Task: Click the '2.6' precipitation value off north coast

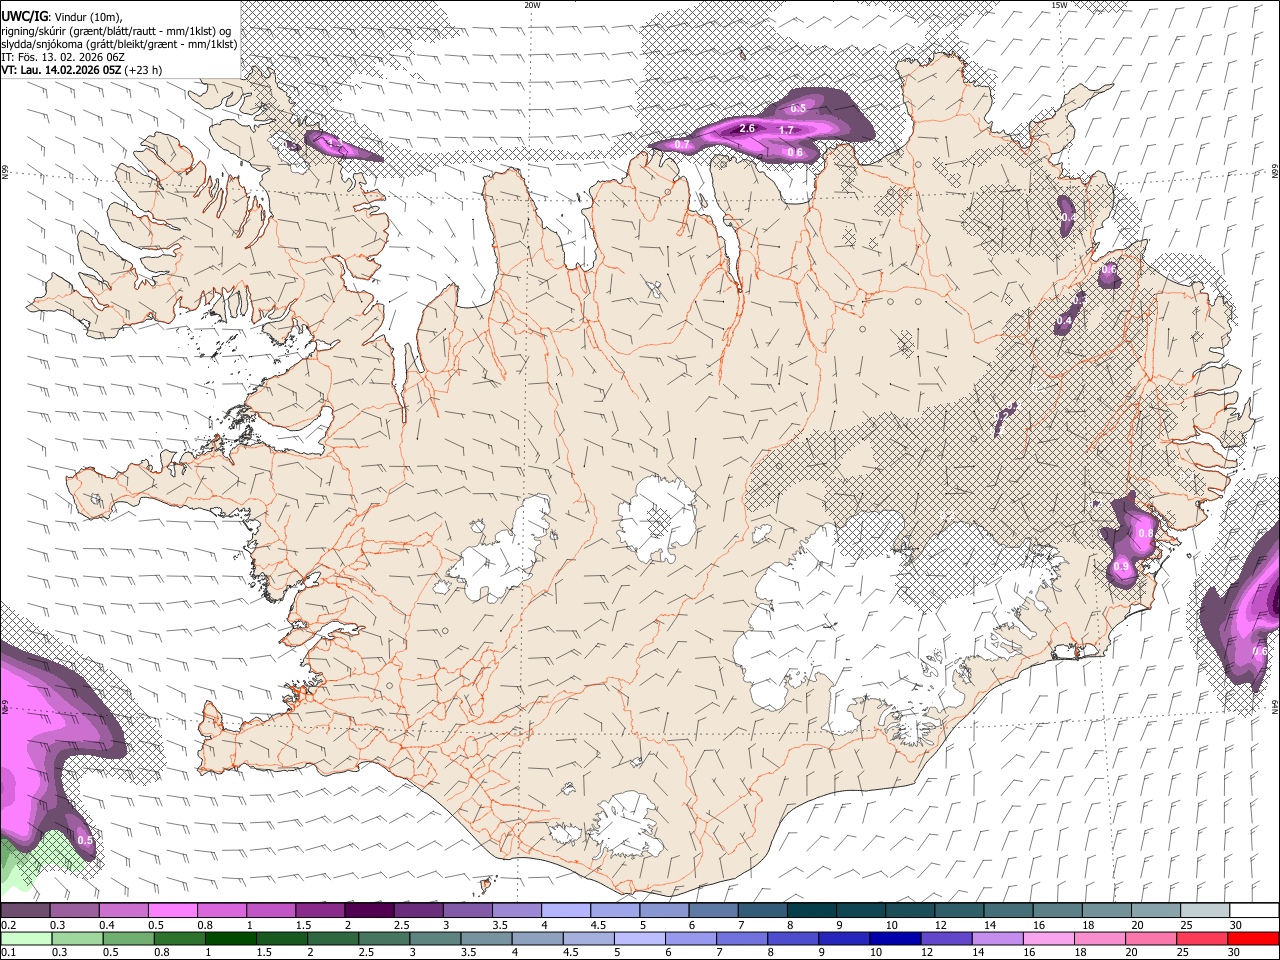Action: (x=746, y=129)
